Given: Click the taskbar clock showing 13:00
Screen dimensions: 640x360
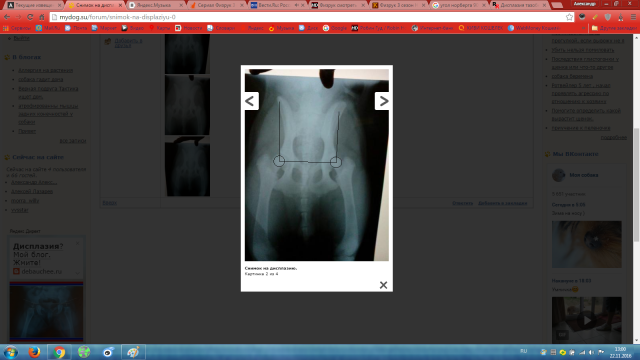Looking at the screenshot, I should (x=620, y=352).
